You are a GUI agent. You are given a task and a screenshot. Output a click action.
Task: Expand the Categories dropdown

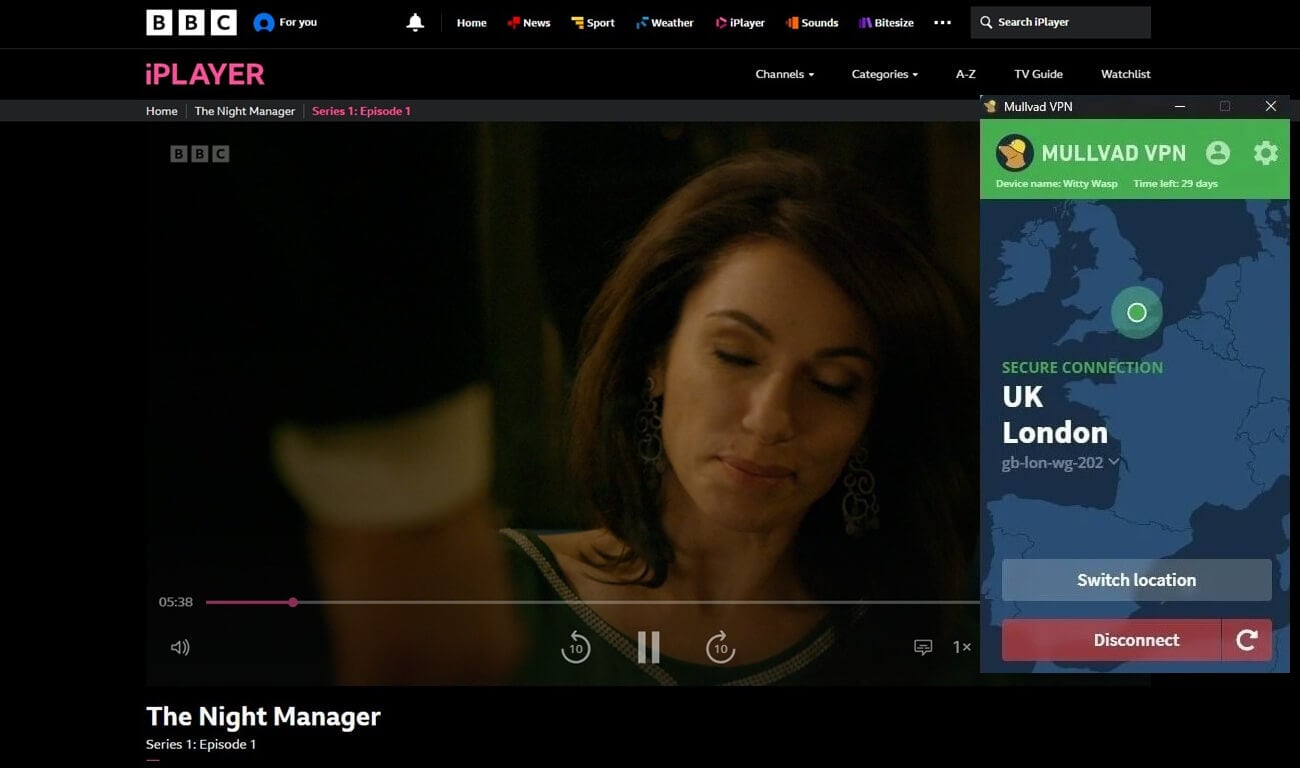point(884,74)
